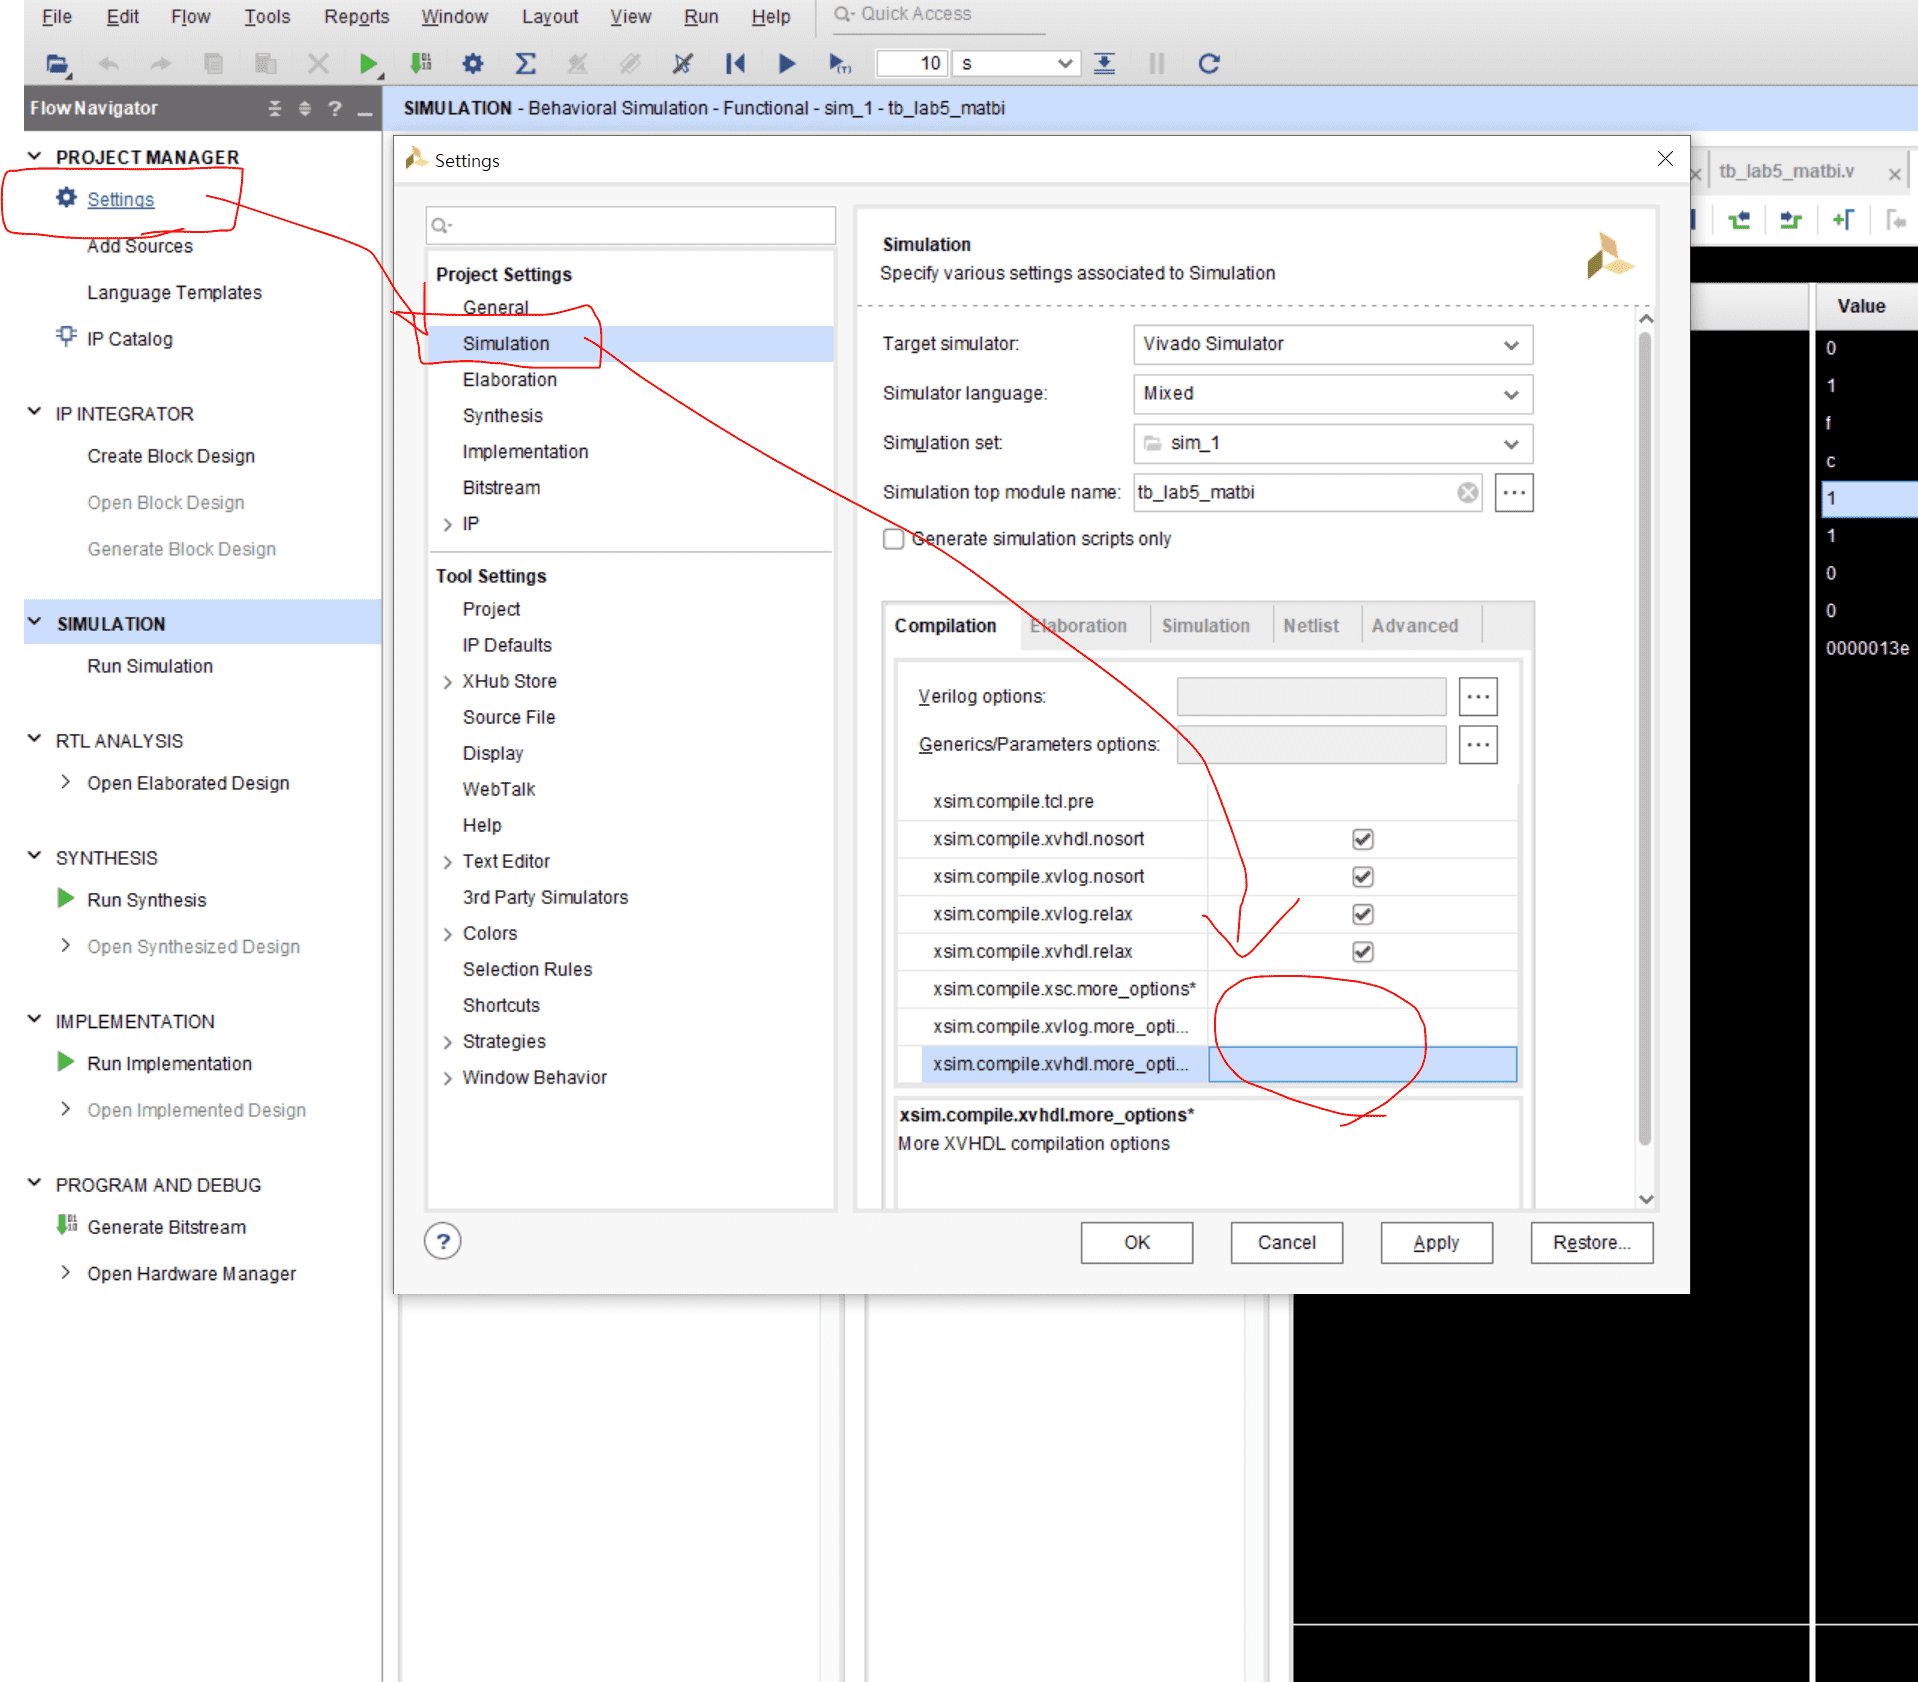Click scroll-down arrow of Settings scrollbar
The width and height of the screenshot is (1918, 1682).
pos(1646,1199)
